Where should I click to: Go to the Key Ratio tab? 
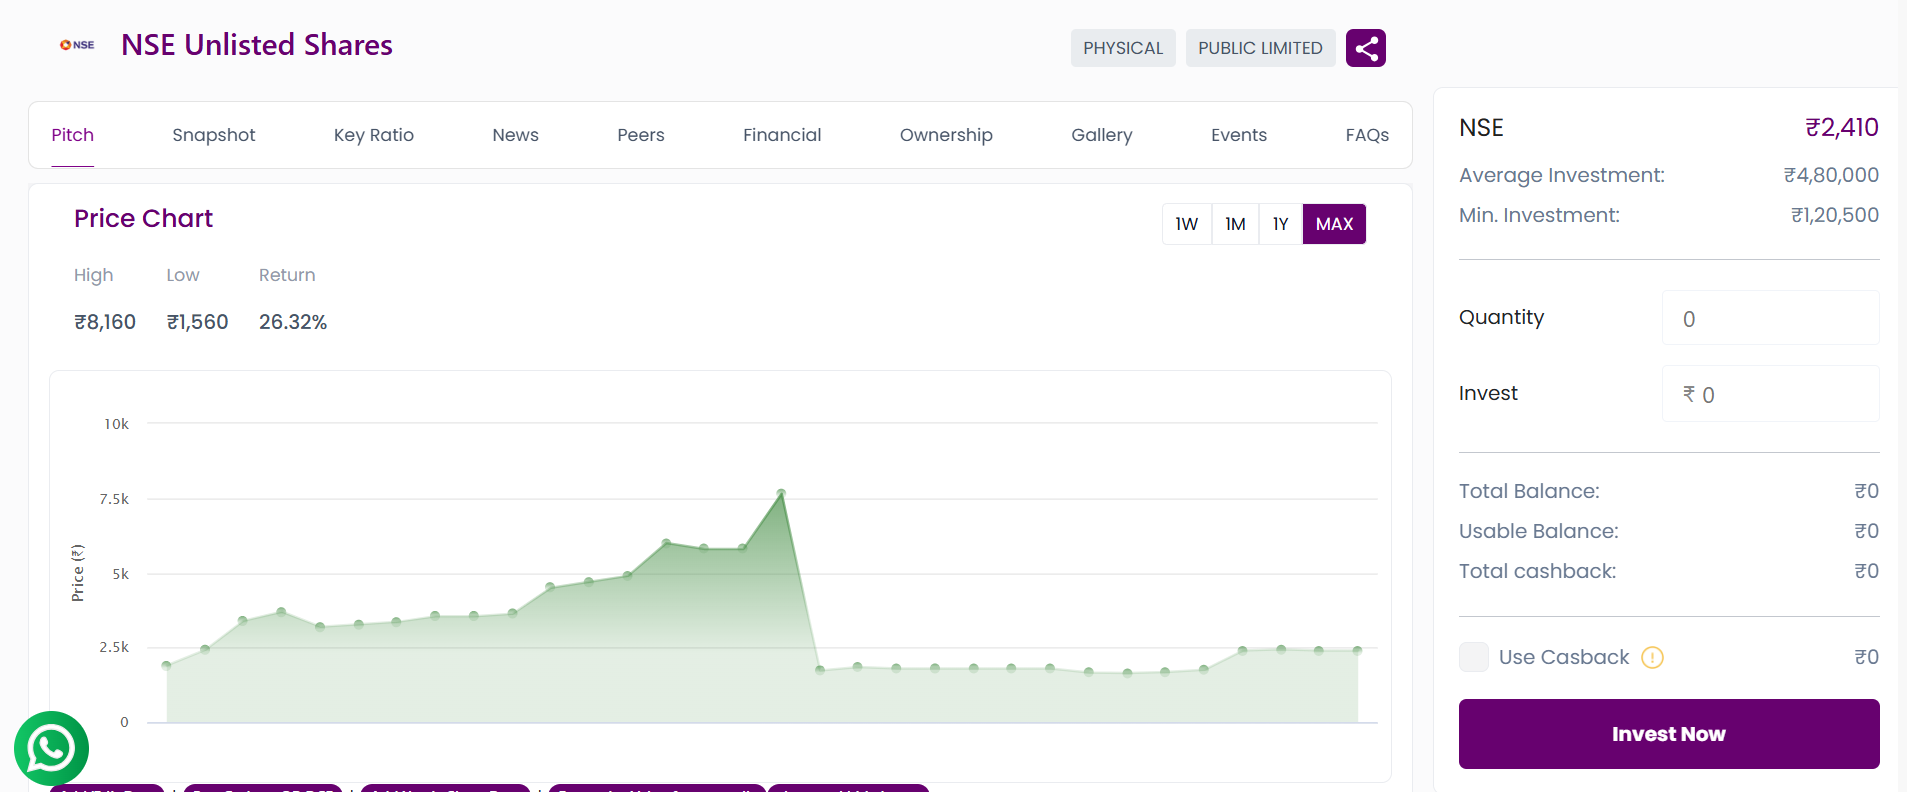pos(373,135)
